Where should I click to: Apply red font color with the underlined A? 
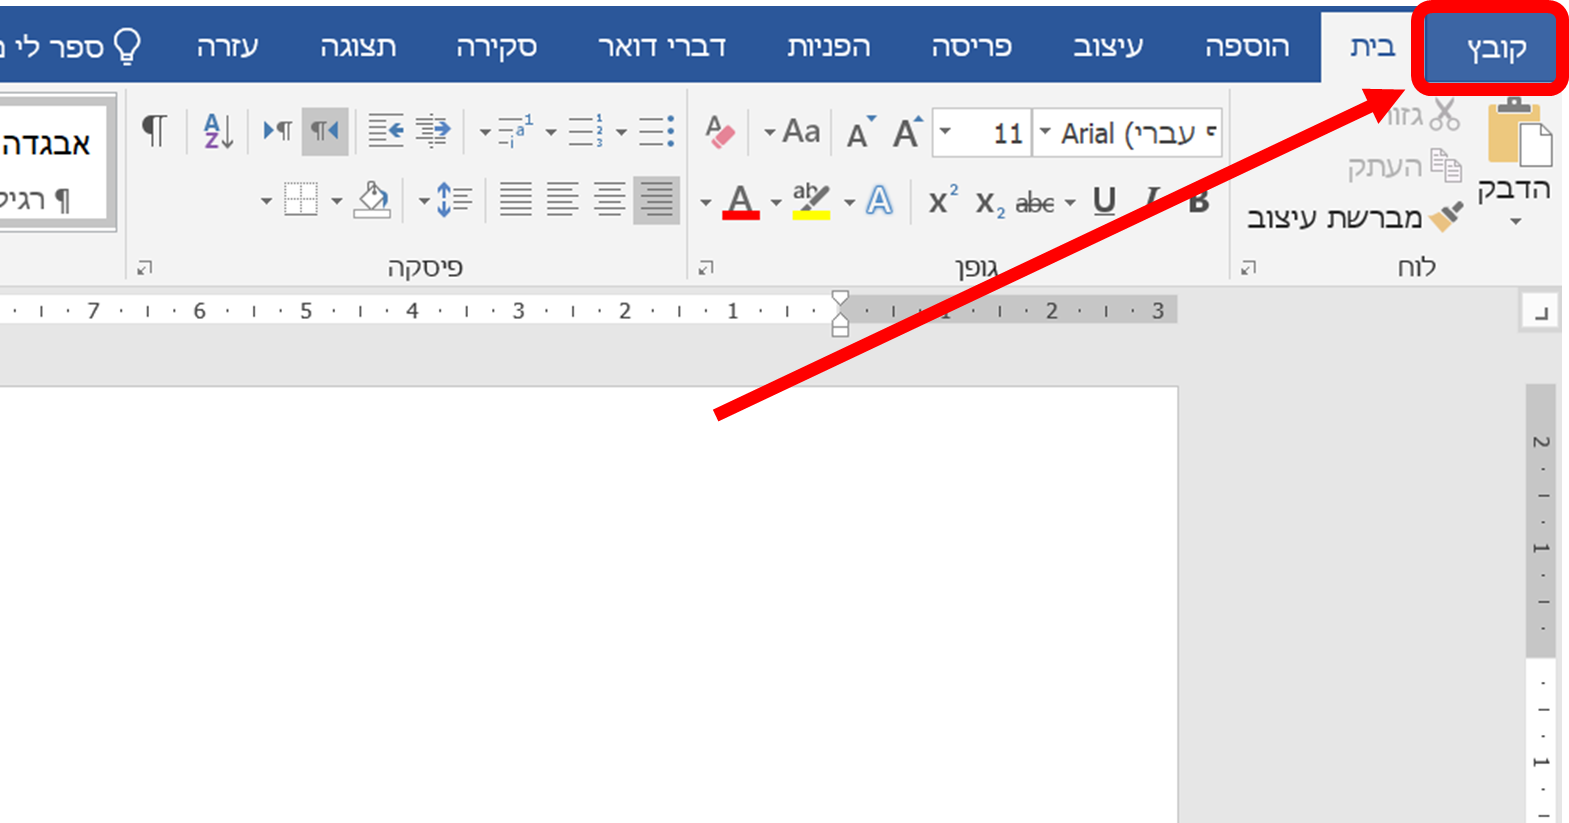[741, 201]
